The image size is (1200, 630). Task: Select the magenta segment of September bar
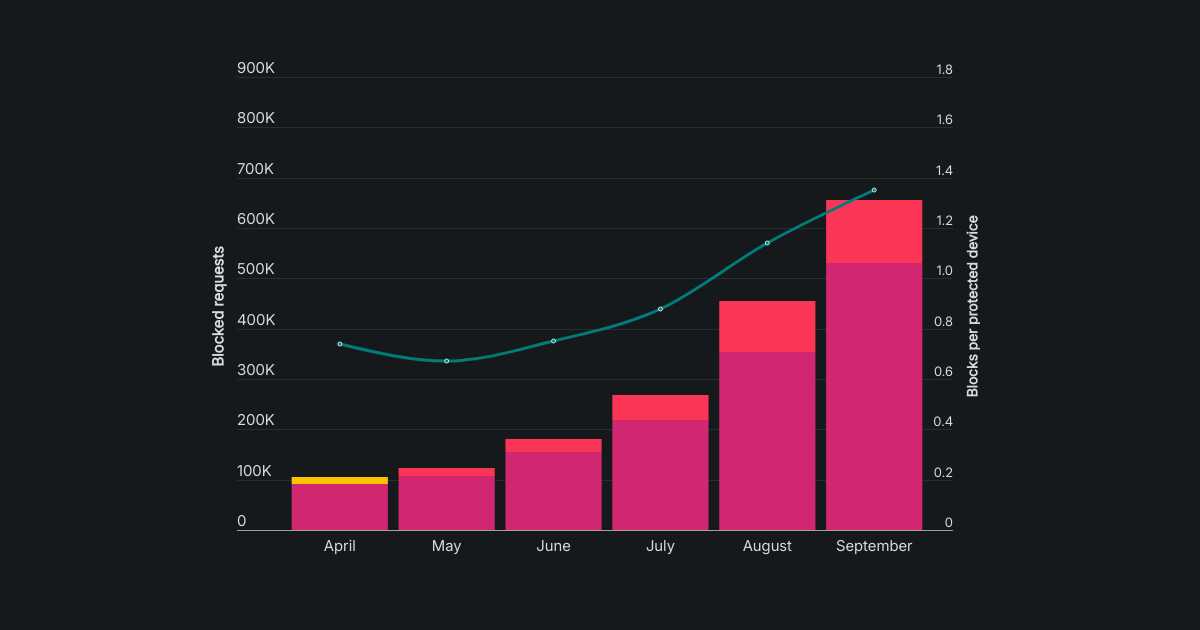[874, 396]
